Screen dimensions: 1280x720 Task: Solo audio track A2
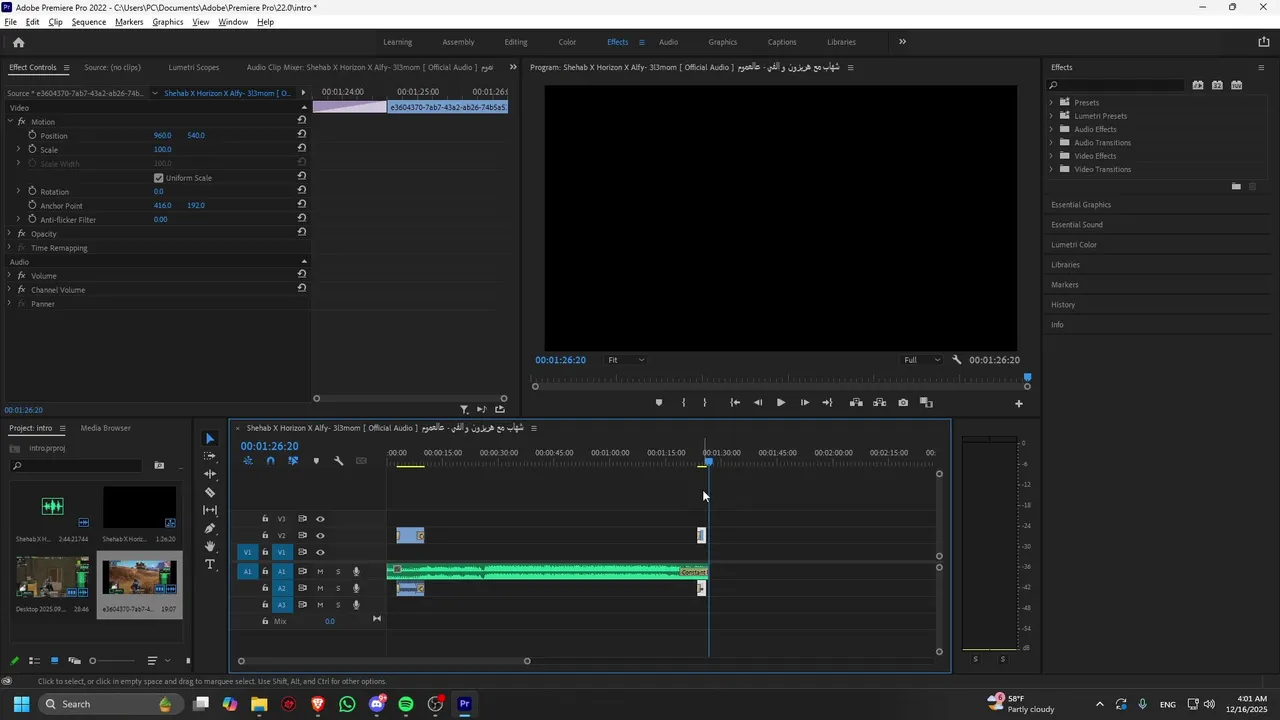338,588
